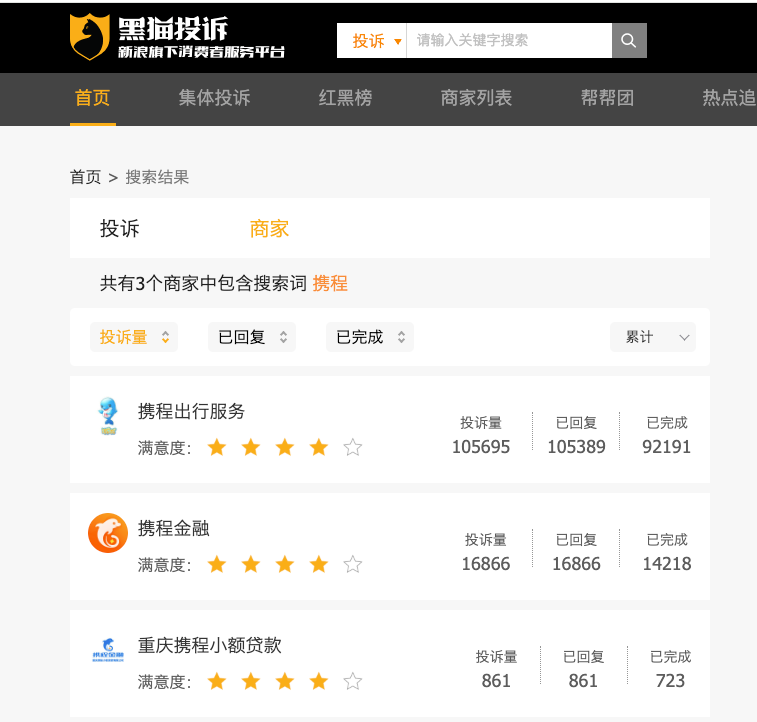The height and width of the screenshot is (722, 757).
Task: Click the empty fifth star of 携程出行服务
Action: tap(353, 447)
